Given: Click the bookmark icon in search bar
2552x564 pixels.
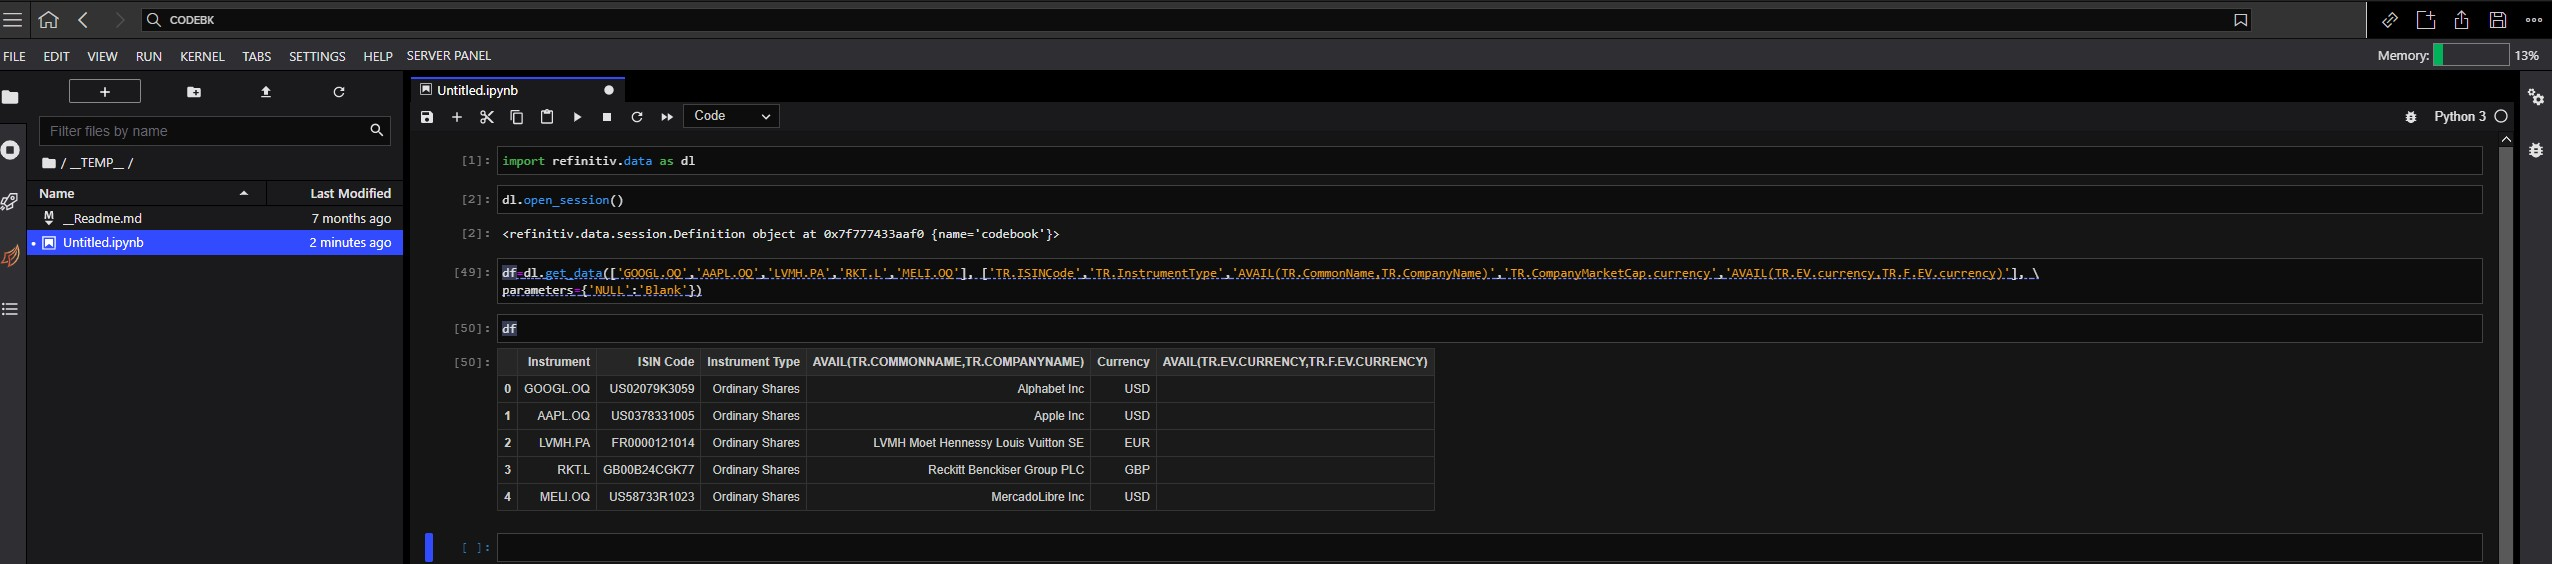Looking at the screenshot, I should 2241,20.
